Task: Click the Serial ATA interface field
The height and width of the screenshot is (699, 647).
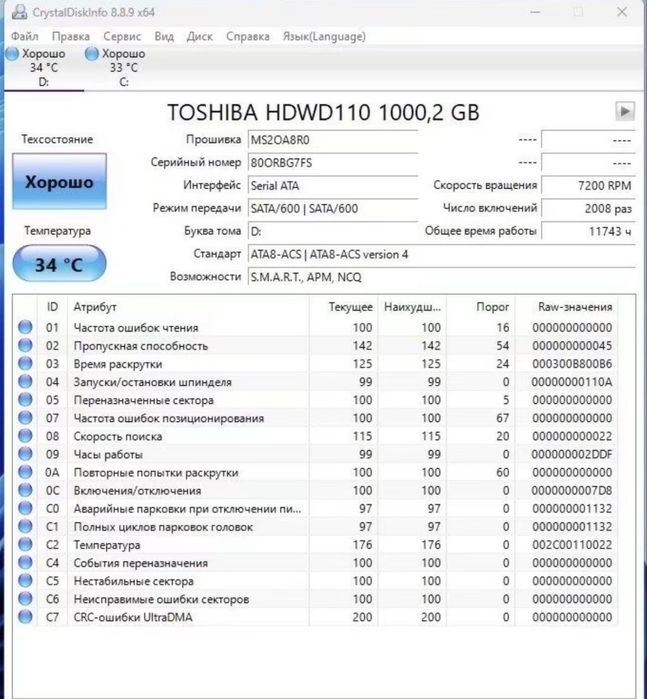Action: click(333, 185)
